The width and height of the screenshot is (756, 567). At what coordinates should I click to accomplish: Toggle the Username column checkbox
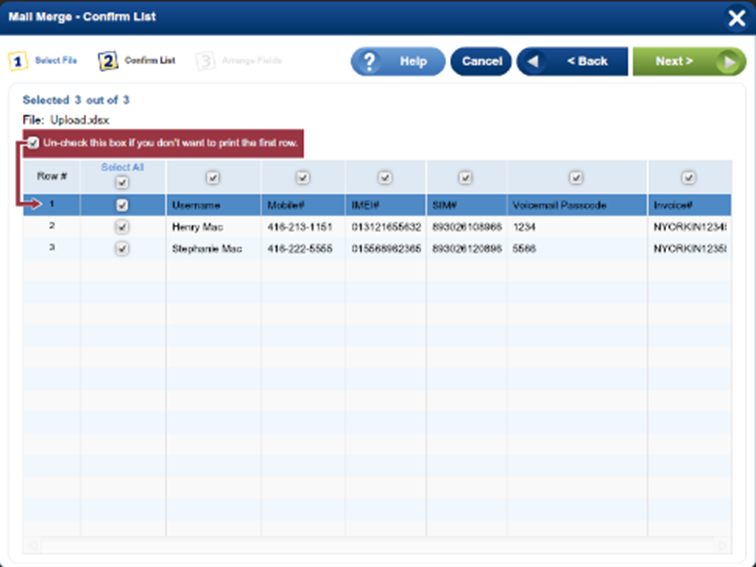(212, 178)
